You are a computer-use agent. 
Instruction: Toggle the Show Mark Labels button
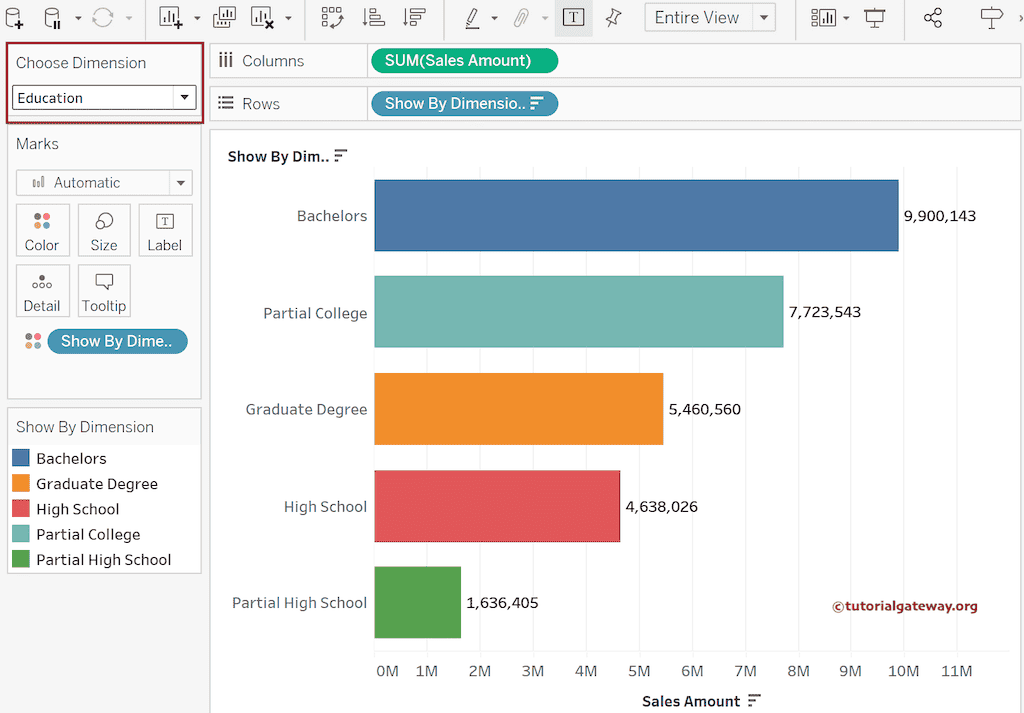click(x=573, y=18)
